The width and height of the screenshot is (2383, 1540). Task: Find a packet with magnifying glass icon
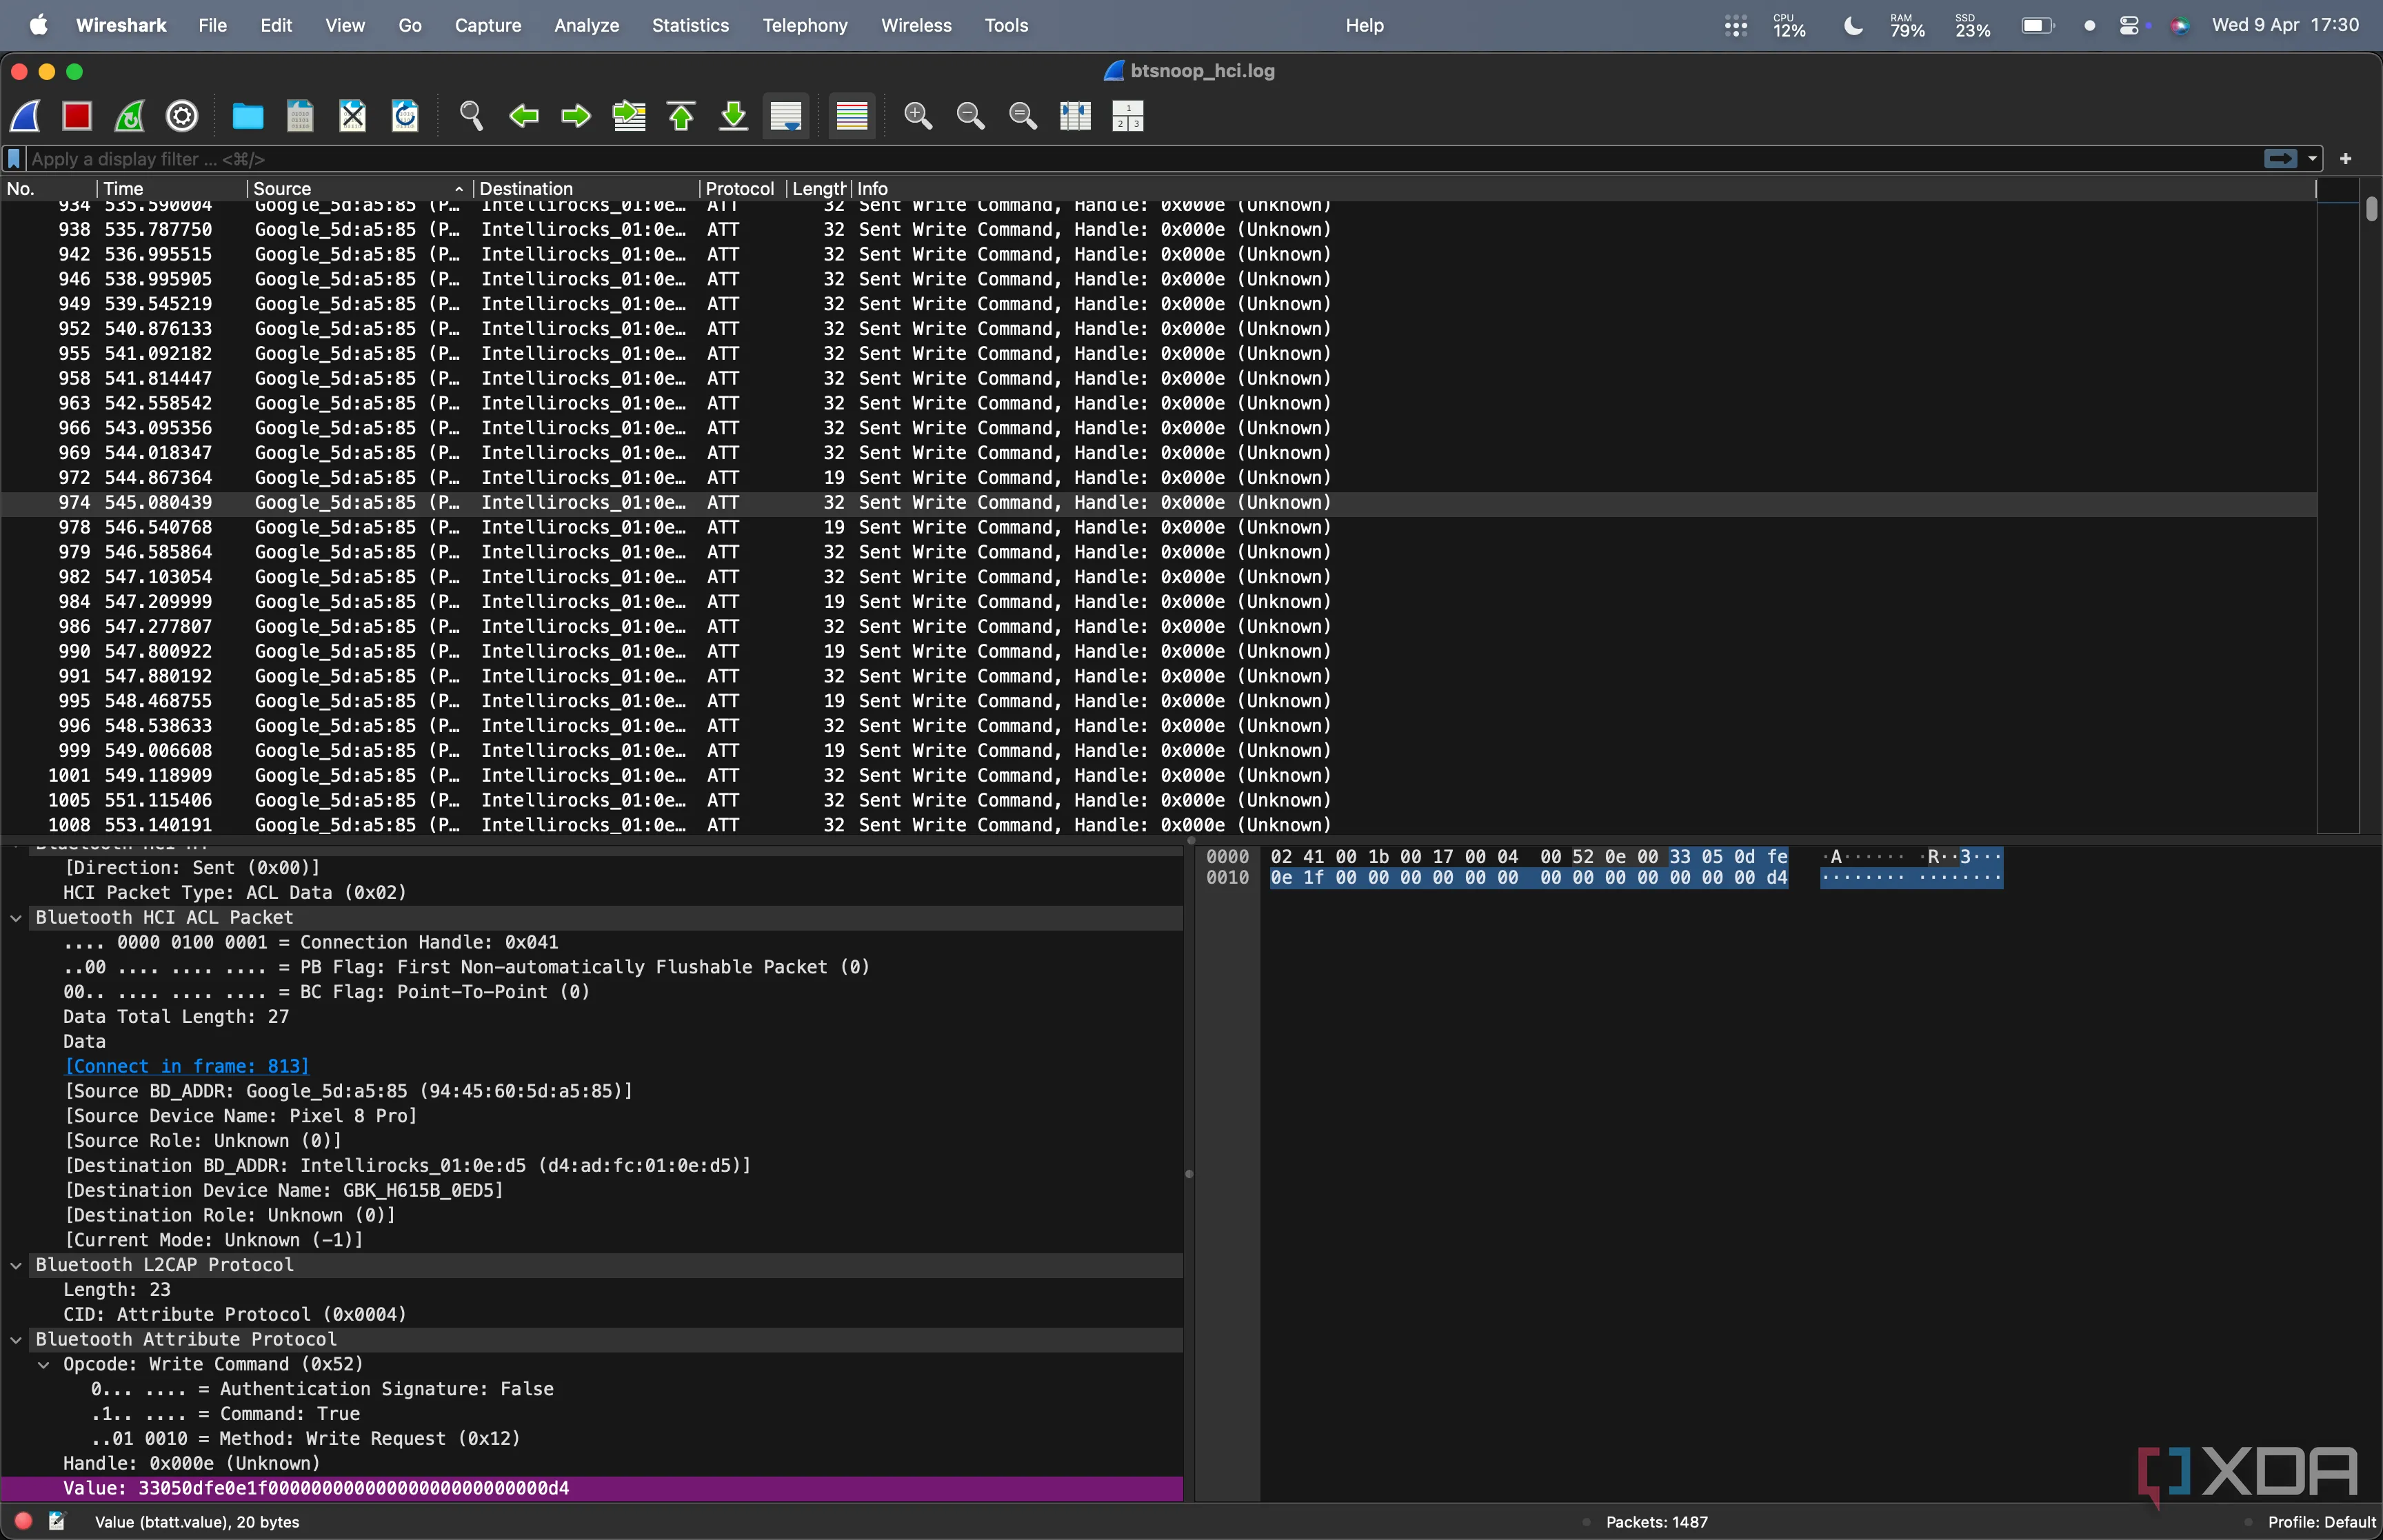tap(471, 116)
